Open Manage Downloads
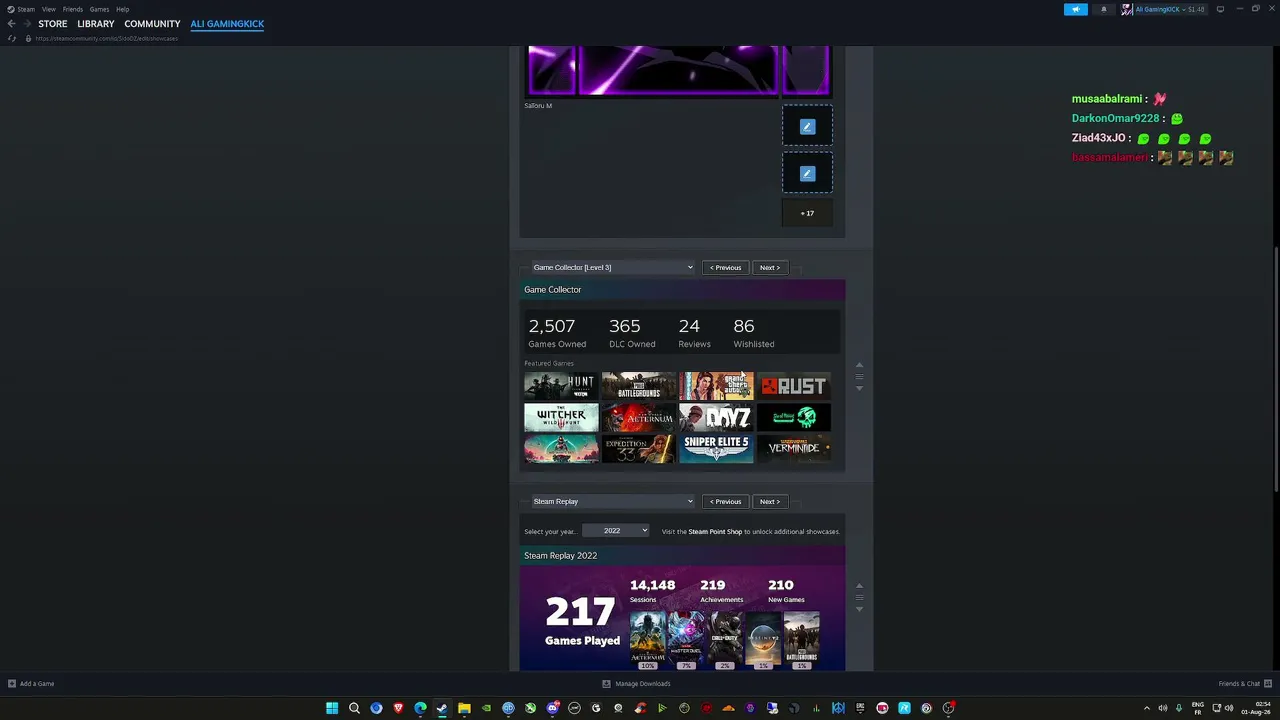The image size is (1280, 720). [x=636, y=684]
